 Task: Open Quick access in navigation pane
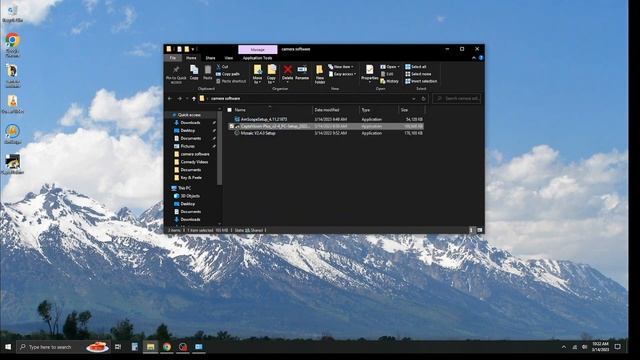[x=189, y=115]
